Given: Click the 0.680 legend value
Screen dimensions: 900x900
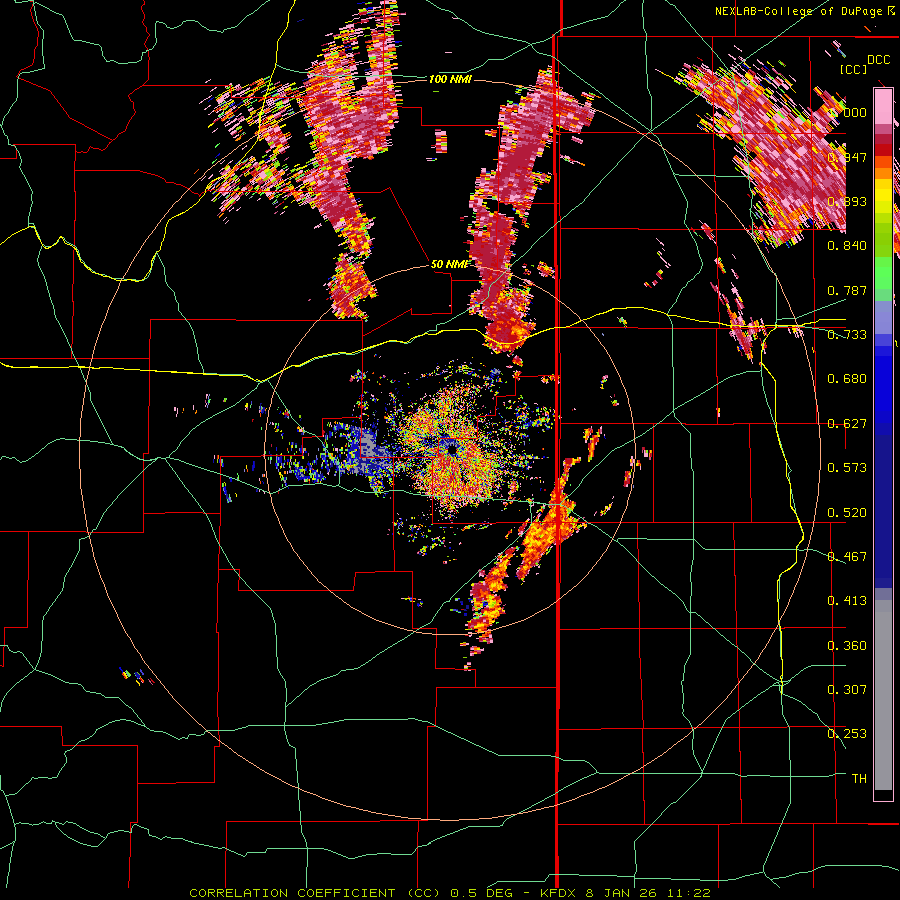Looking at the screenshot, I should click(847, 379).
